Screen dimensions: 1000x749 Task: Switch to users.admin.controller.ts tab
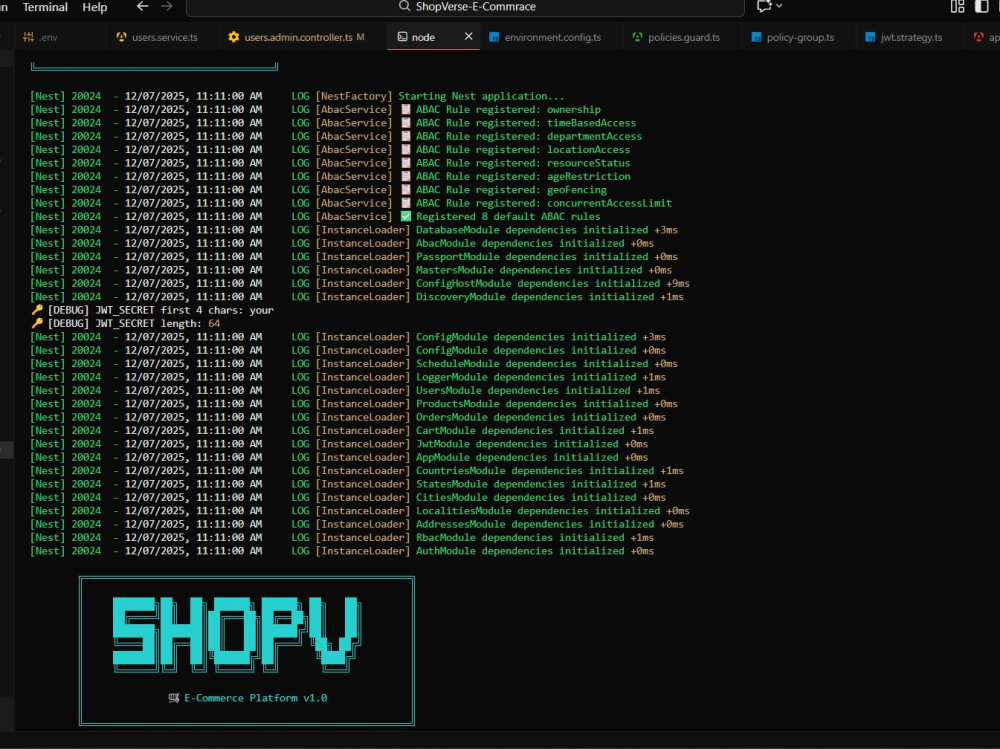[297, 37]
